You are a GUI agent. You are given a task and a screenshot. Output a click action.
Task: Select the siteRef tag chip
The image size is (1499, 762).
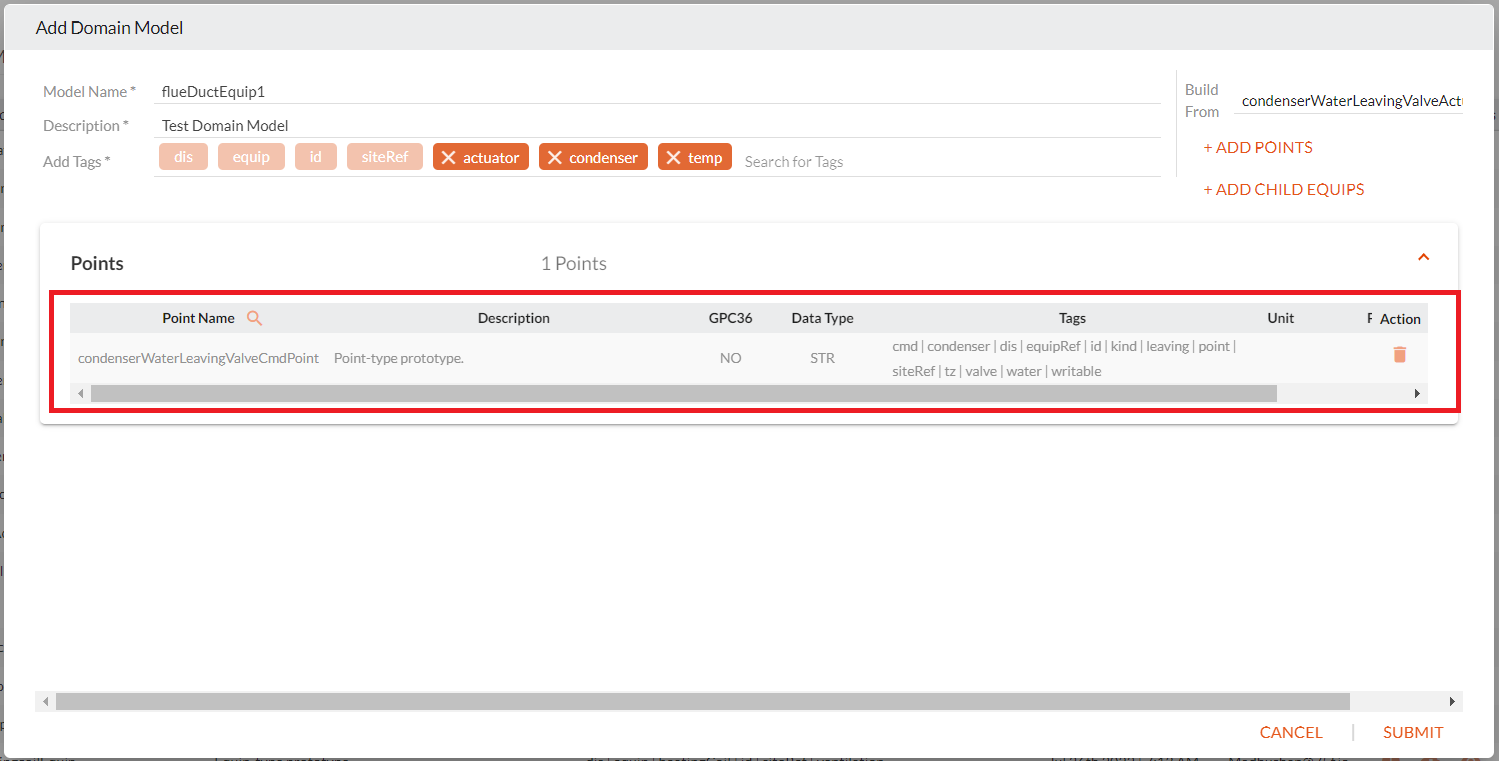pyautogui.click(x=385, y=157)
